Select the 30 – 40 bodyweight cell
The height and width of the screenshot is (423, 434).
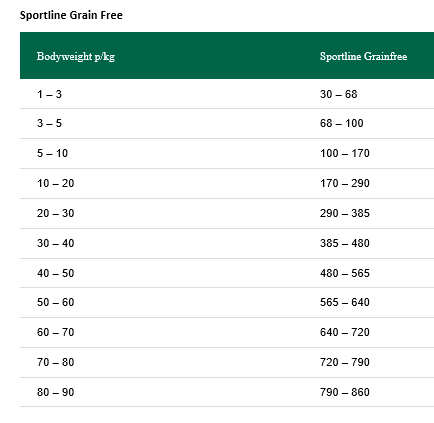point(56,243)
